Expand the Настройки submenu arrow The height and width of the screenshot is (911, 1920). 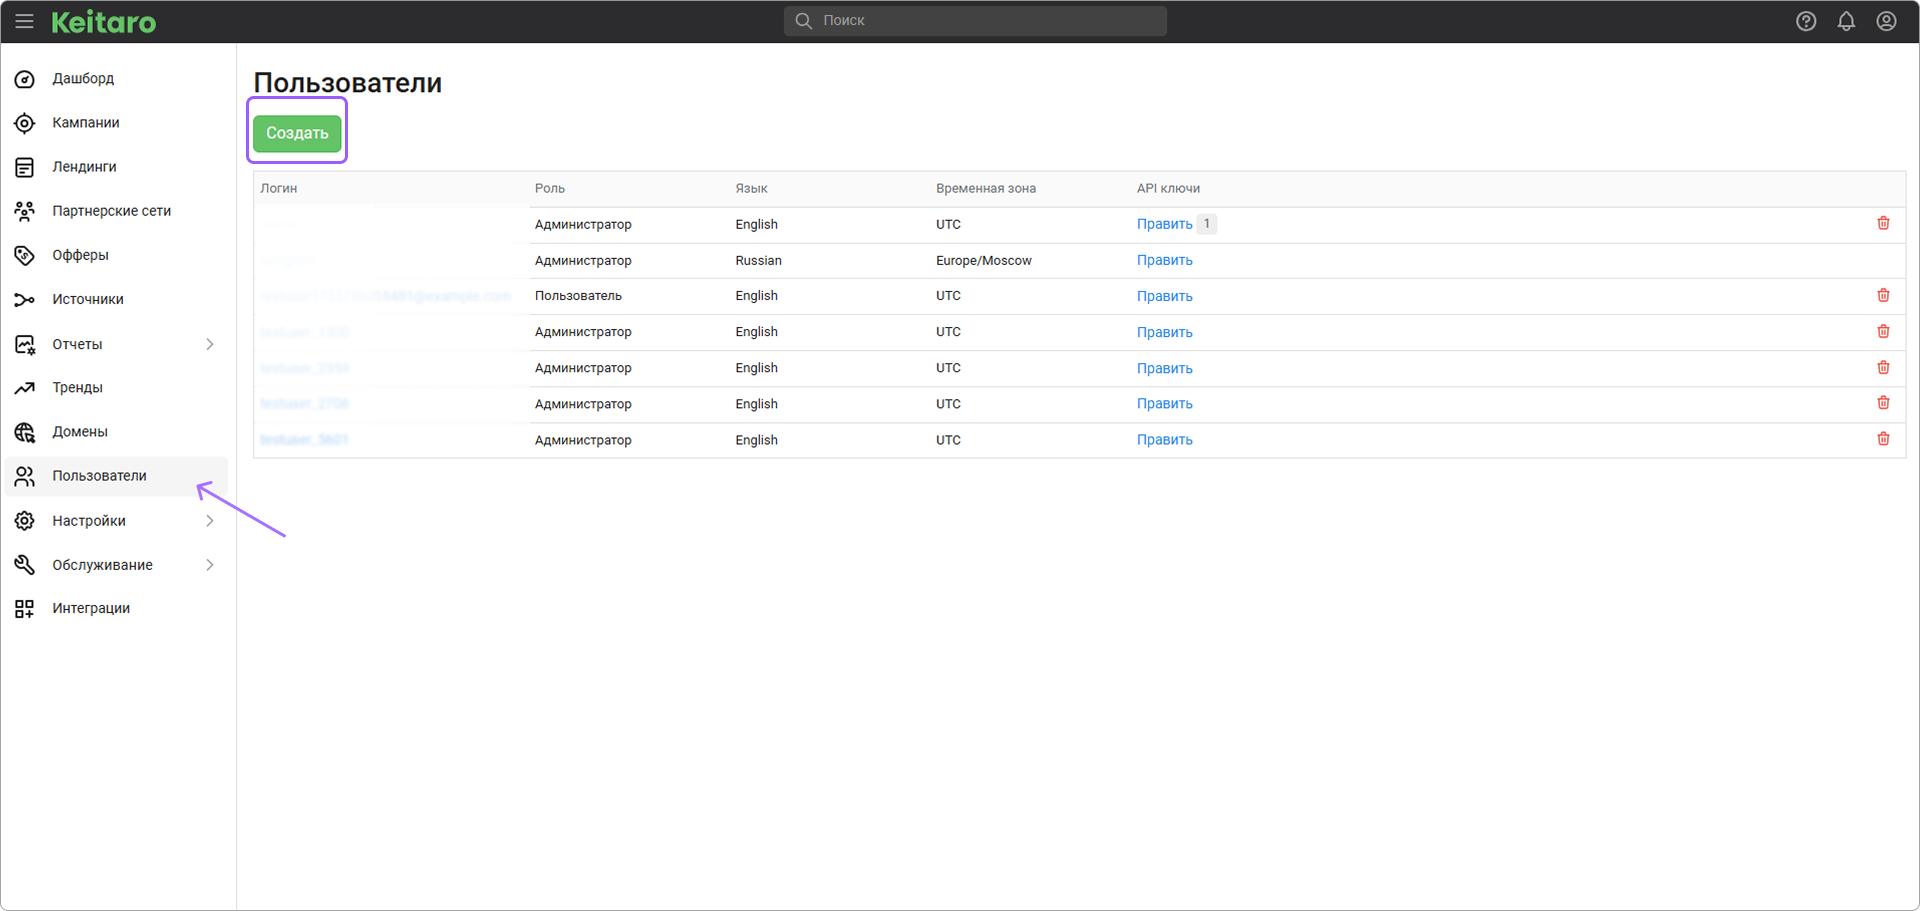pos(210,521)
